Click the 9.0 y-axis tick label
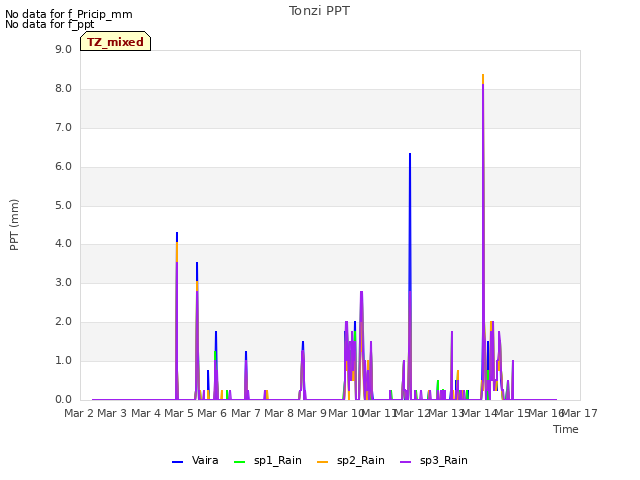The width and height of the screenshot is (640, 480). [x=63, y=49]
